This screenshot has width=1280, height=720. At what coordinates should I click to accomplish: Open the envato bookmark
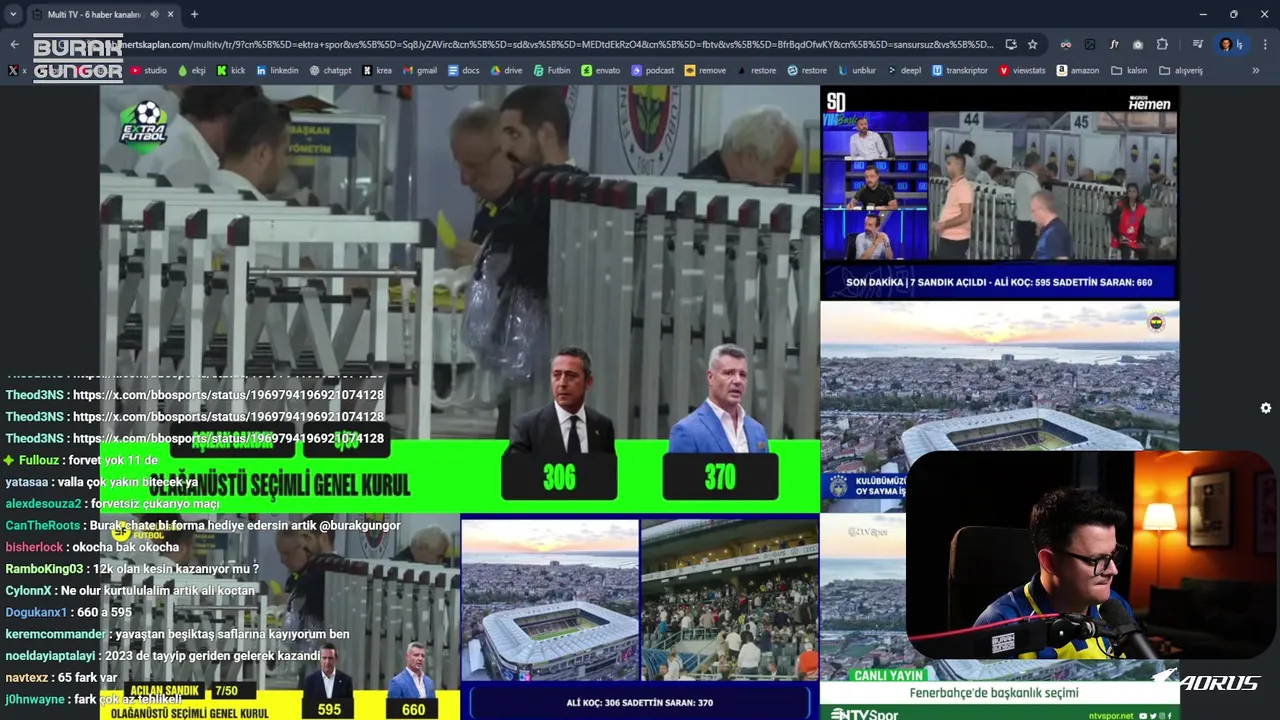[x=600, y=71]
